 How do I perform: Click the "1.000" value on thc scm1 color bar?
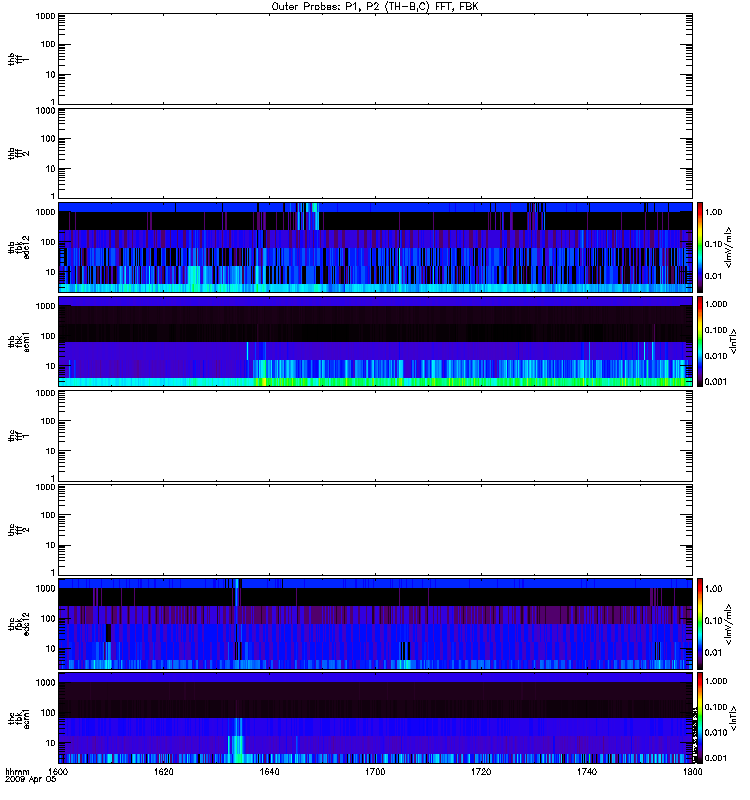tap(716, 681)
